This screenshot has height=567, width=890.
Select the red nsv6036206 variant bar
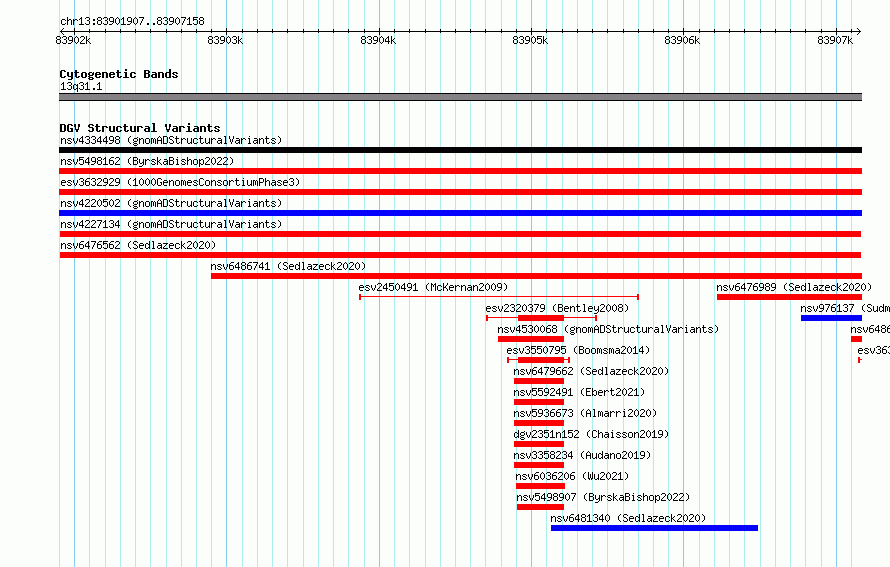(x=540, y=486)
